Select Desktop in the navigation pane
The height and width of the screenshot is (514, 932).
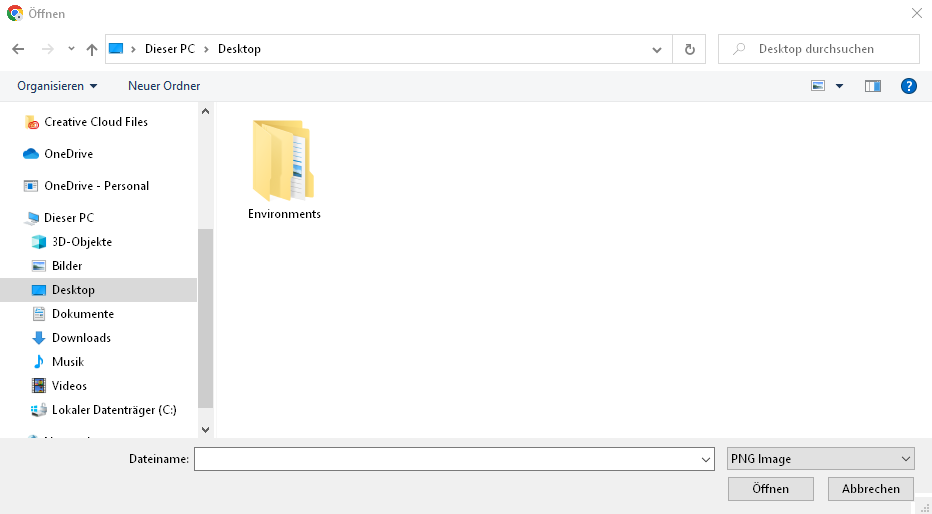(x=98, y=290)
